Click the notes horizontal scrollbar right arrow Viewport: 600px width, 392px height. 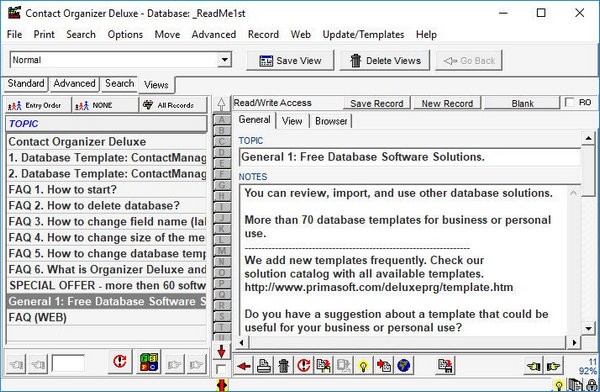[574, 342]
